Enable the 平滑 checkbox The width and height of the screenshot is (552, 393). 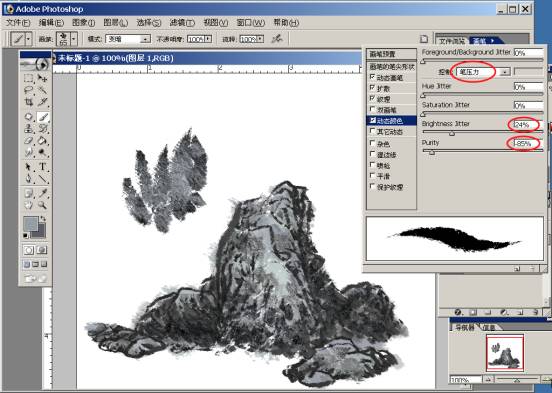(372, 175)
